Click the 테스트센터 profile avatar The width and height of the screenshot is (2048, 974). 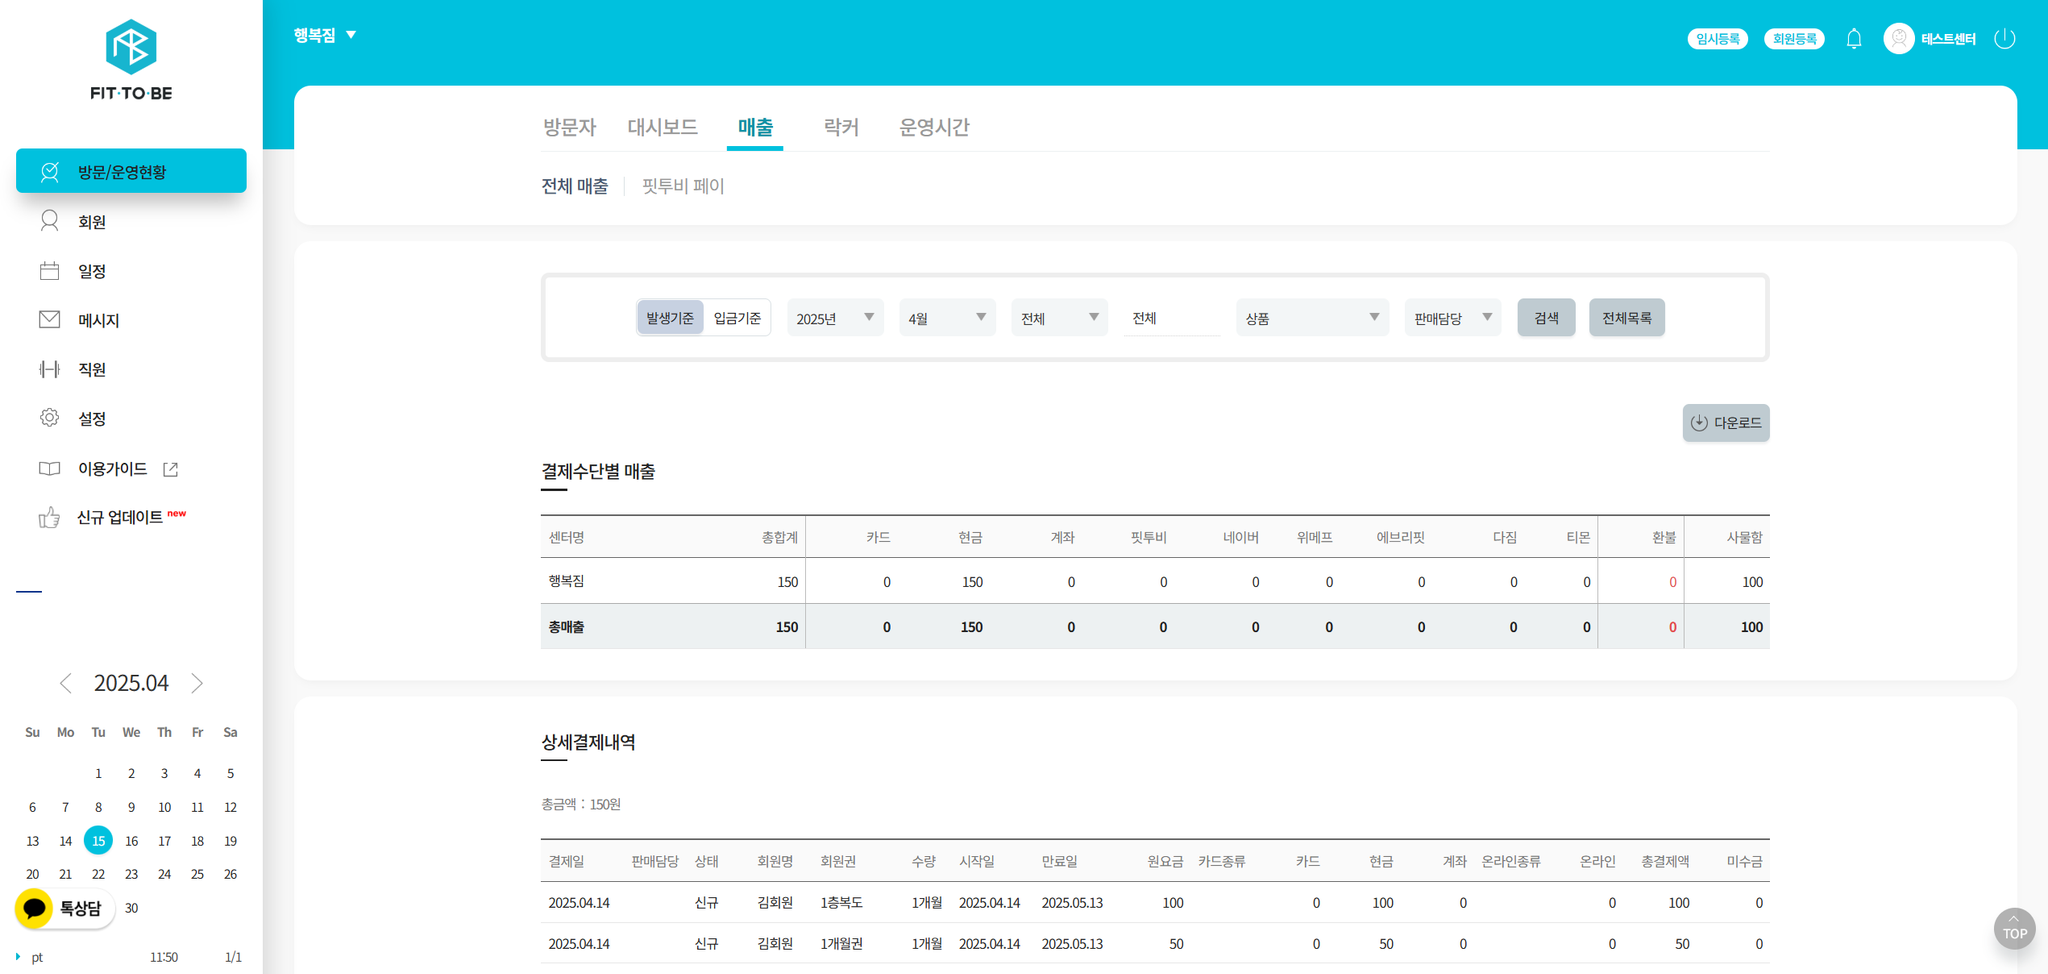point(1898,39)
